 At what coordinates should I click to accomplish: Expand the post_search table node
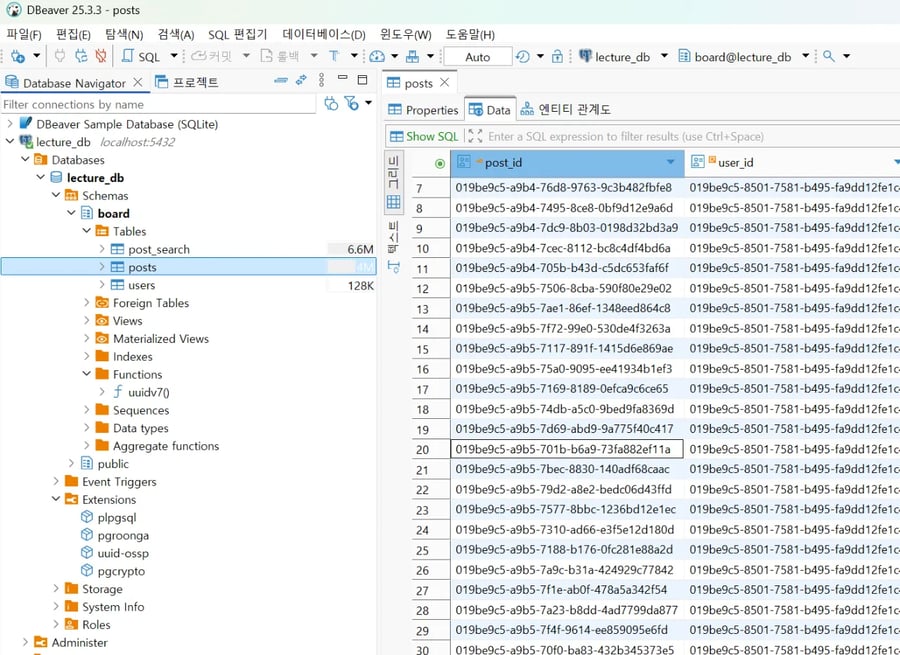(x=102, y=249)
